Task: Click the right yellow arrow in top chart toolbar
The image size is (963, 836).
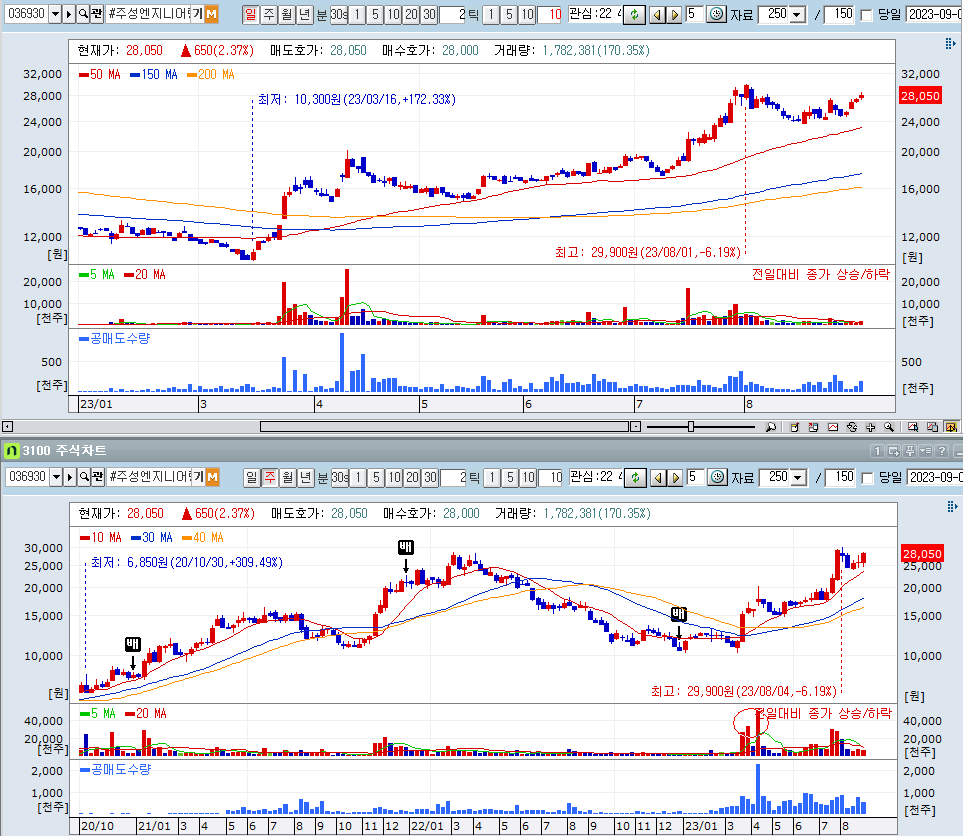Action: (x=674, y=15)
